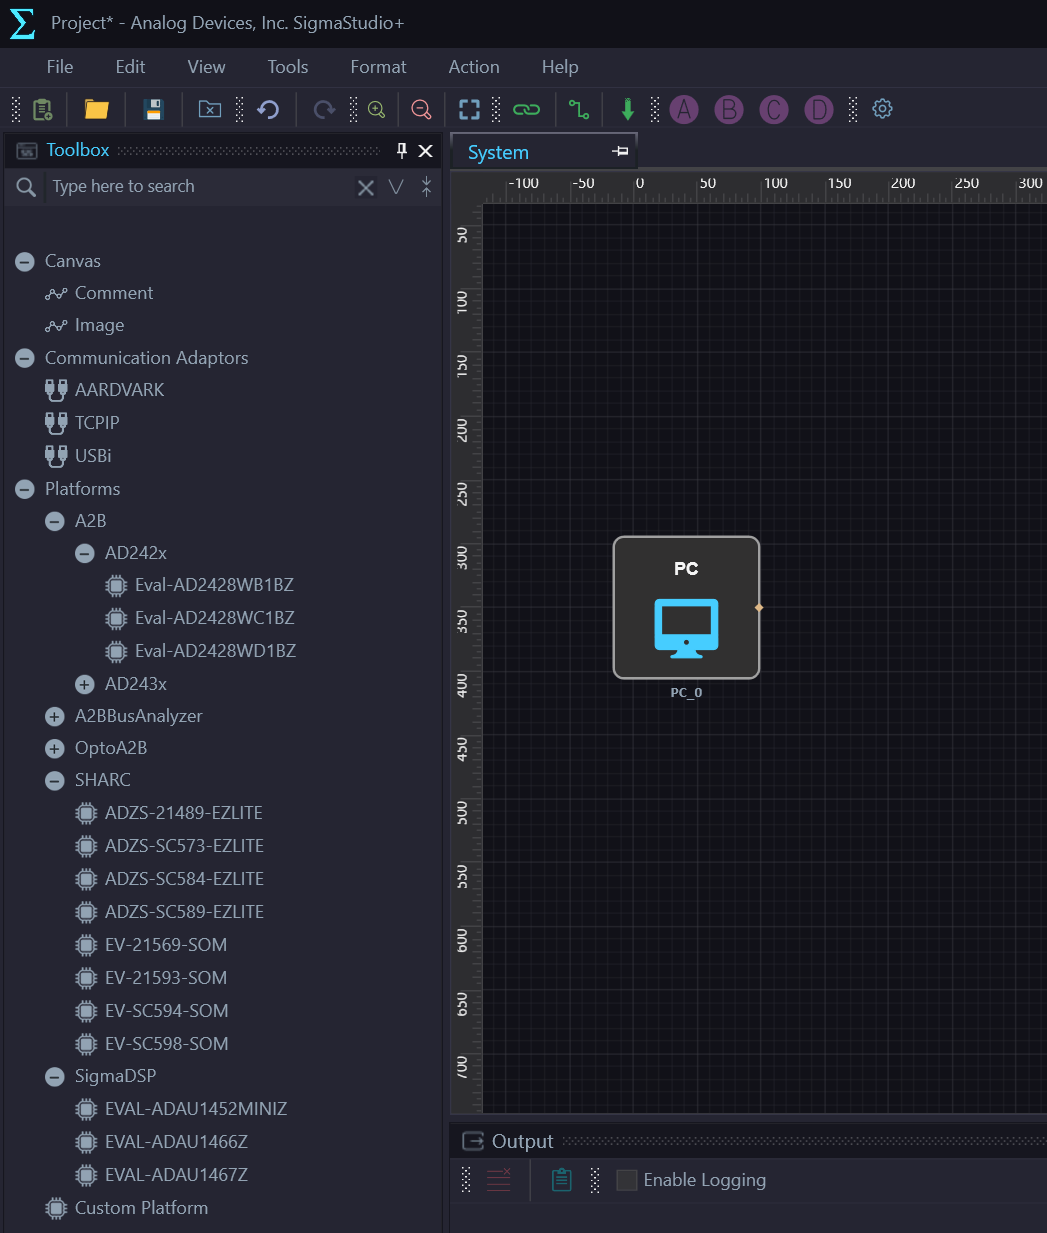The height and width of the screenshot is (1233, 1047).
Task: Collapse the SHARC node
Action: point(55,781)
